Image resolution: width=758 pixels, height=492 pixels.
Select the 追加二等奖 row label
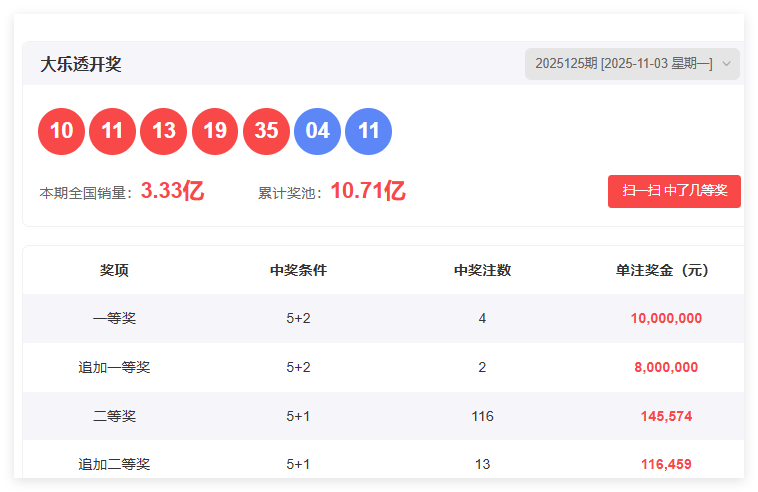[115, 464]
